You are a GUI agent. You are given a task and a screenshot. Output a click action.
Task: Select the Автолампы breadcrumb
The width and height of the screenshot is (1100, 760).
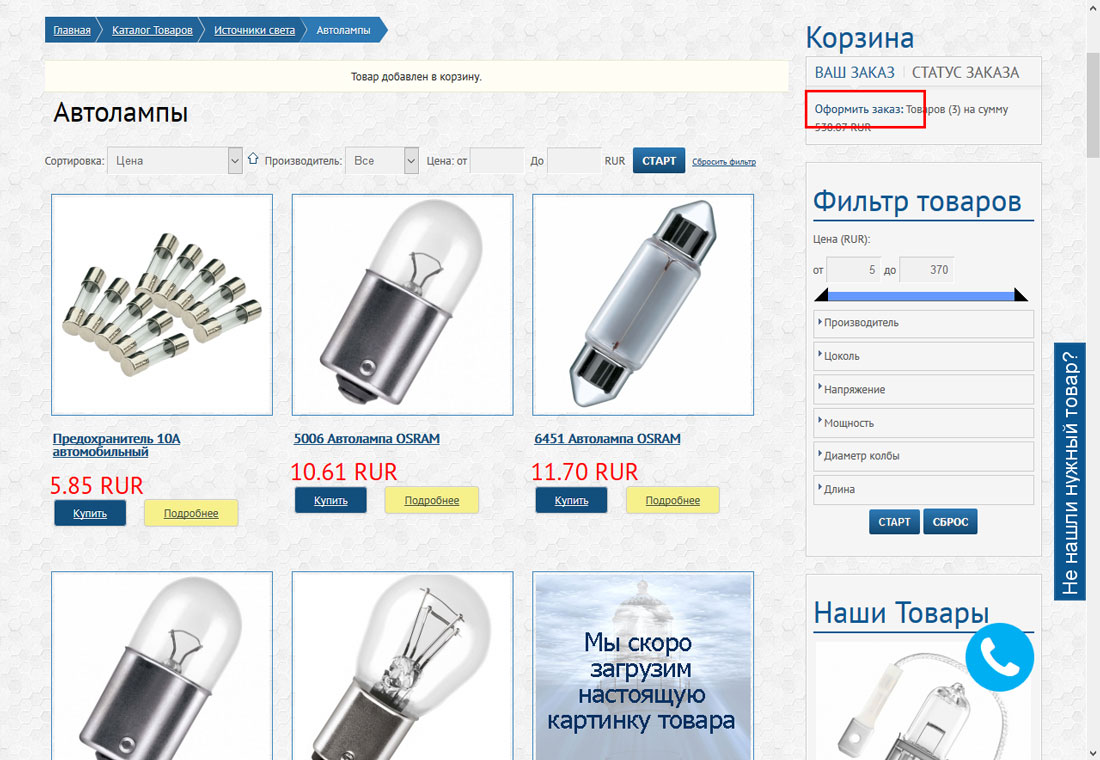click(343, 30)
